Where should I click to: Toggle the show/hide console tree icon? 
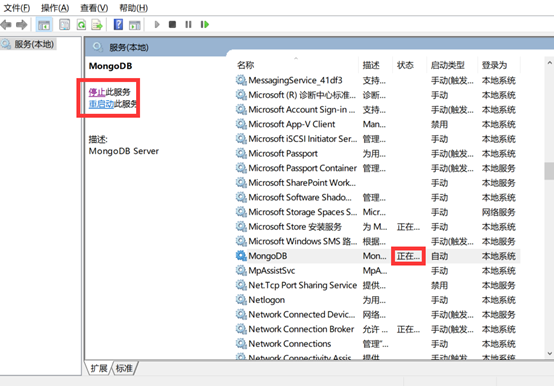[44, 25]
